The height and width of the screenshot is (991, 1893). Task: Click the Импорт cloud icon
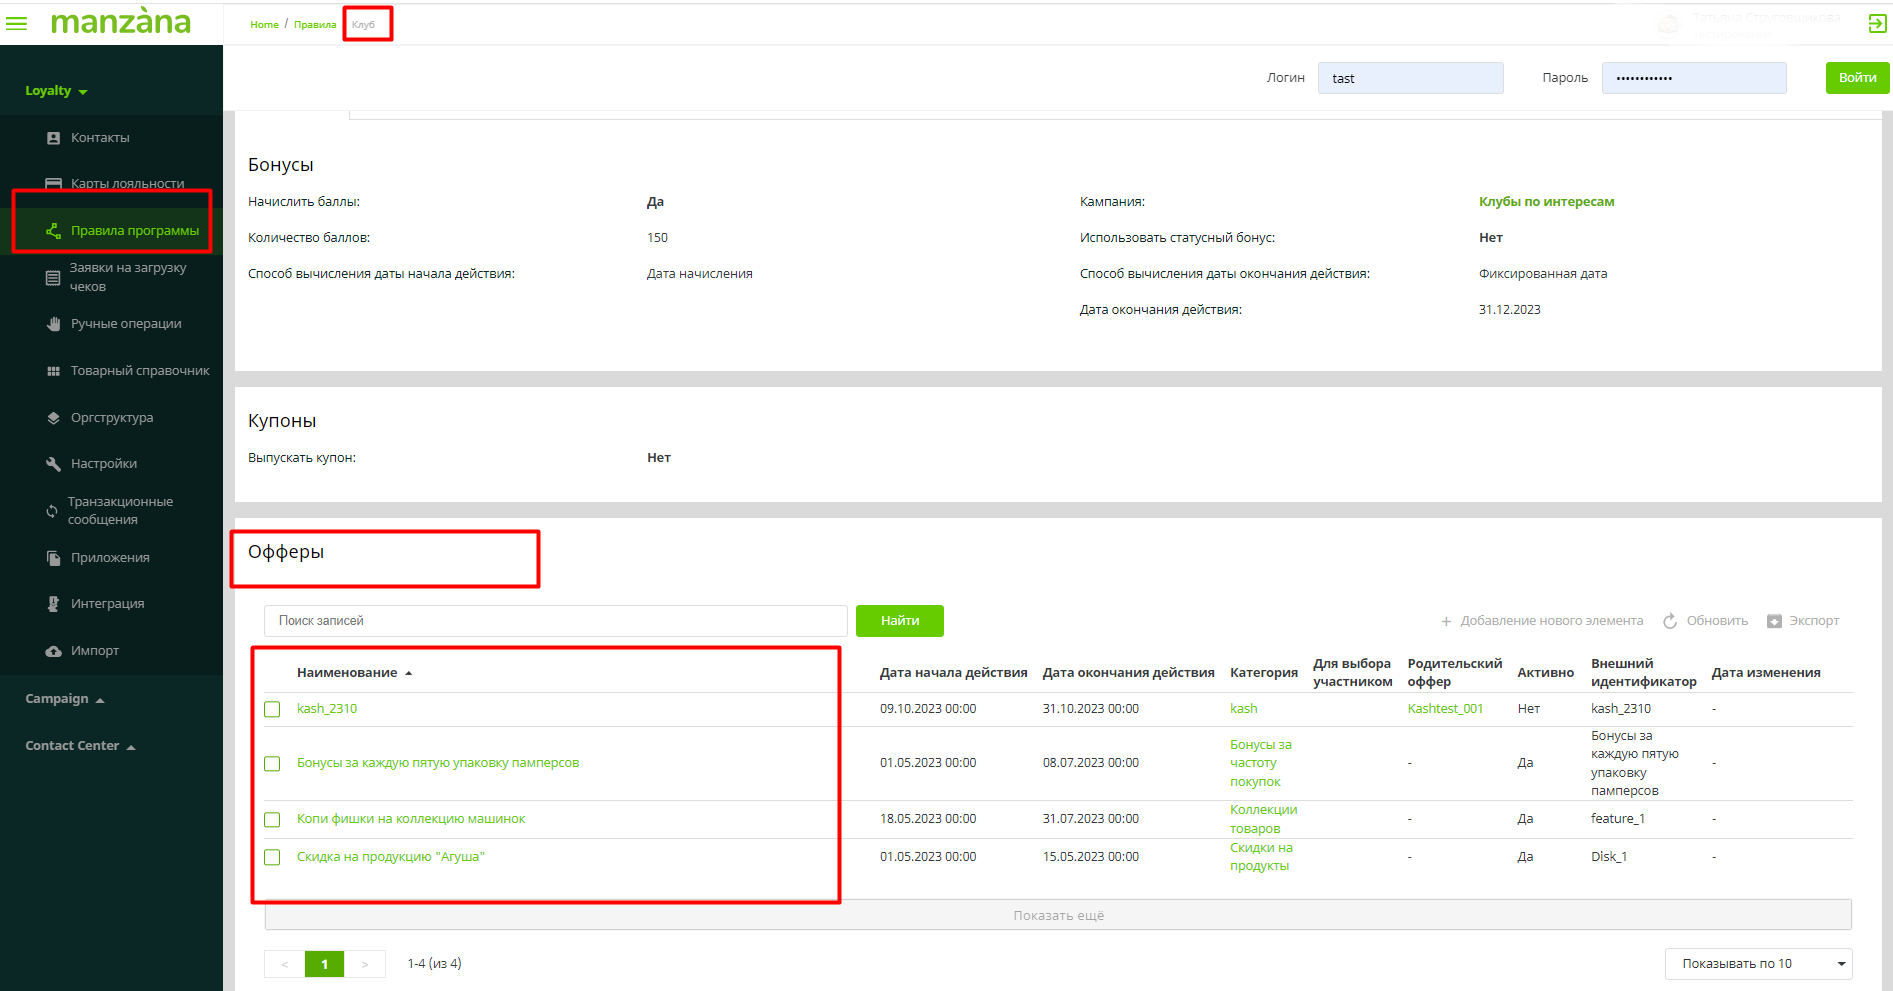tap(54, 651)
